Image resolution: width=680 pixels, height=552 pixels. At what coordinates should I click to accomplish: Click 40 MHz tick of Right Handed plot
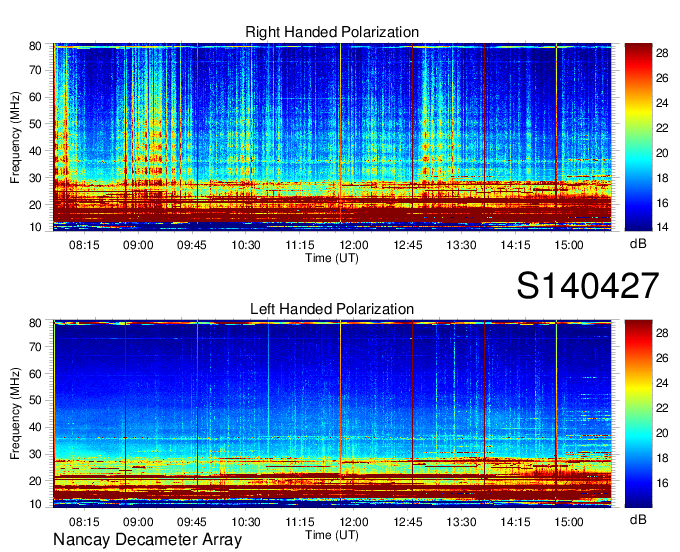[x=35, y=151]
